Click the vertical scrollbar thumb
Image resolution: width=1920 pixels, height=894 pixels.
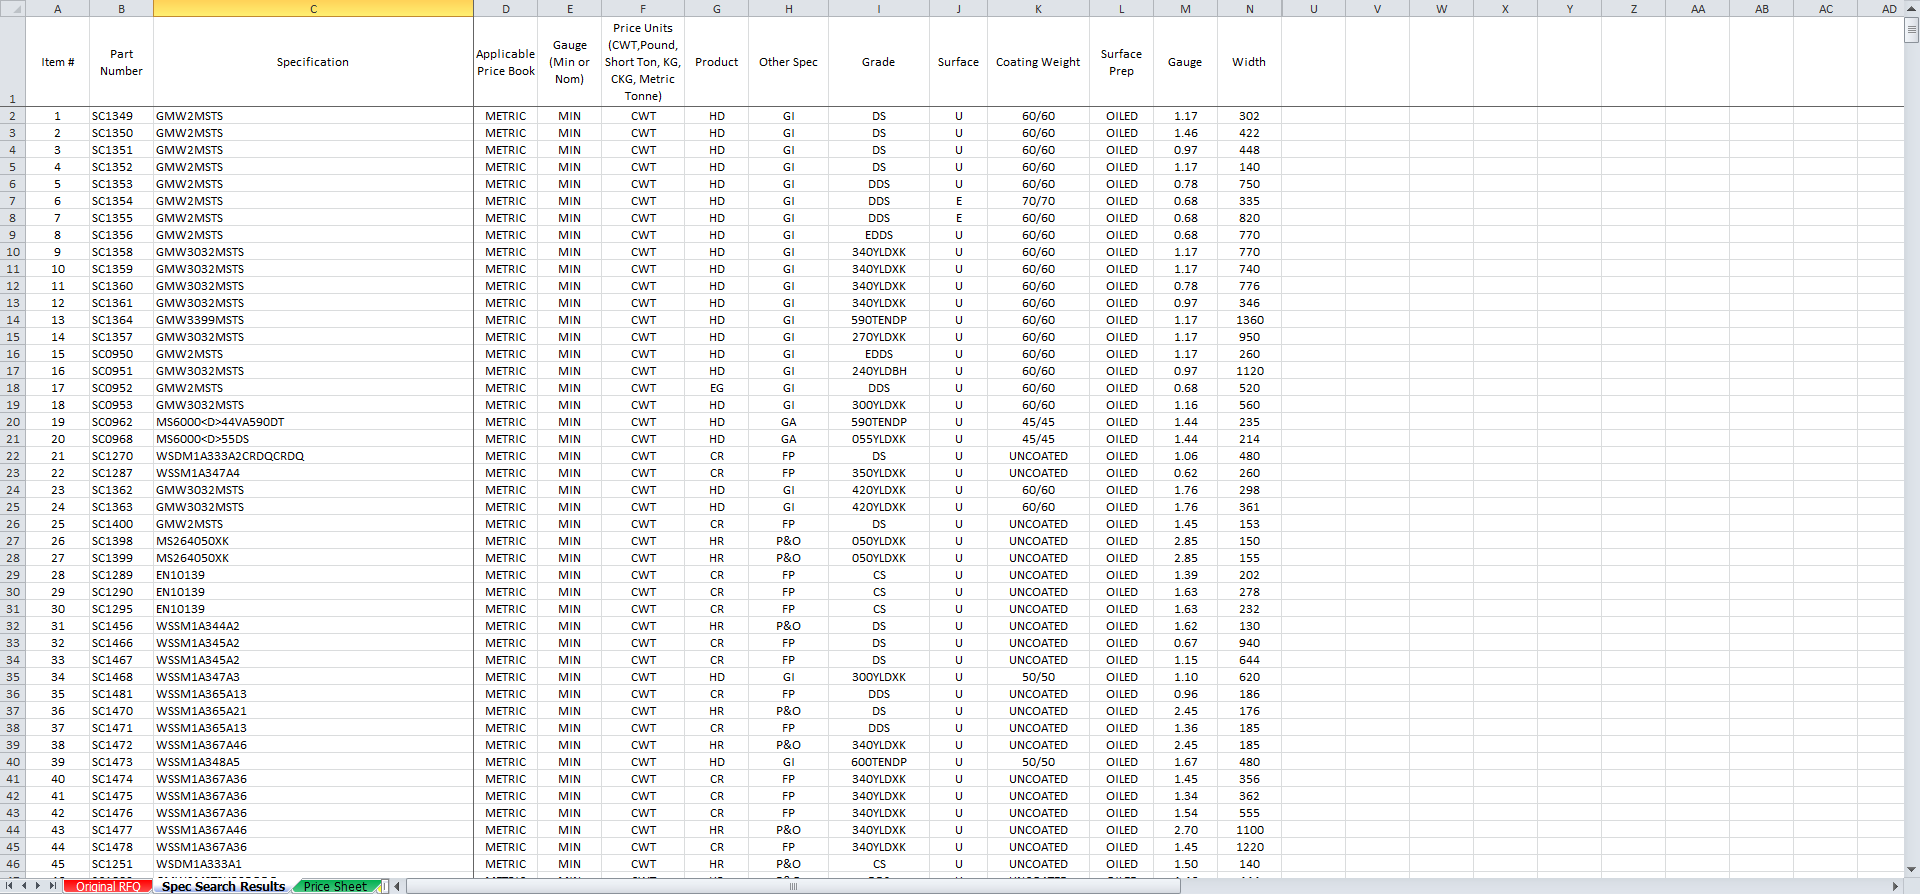(1911, 30)
